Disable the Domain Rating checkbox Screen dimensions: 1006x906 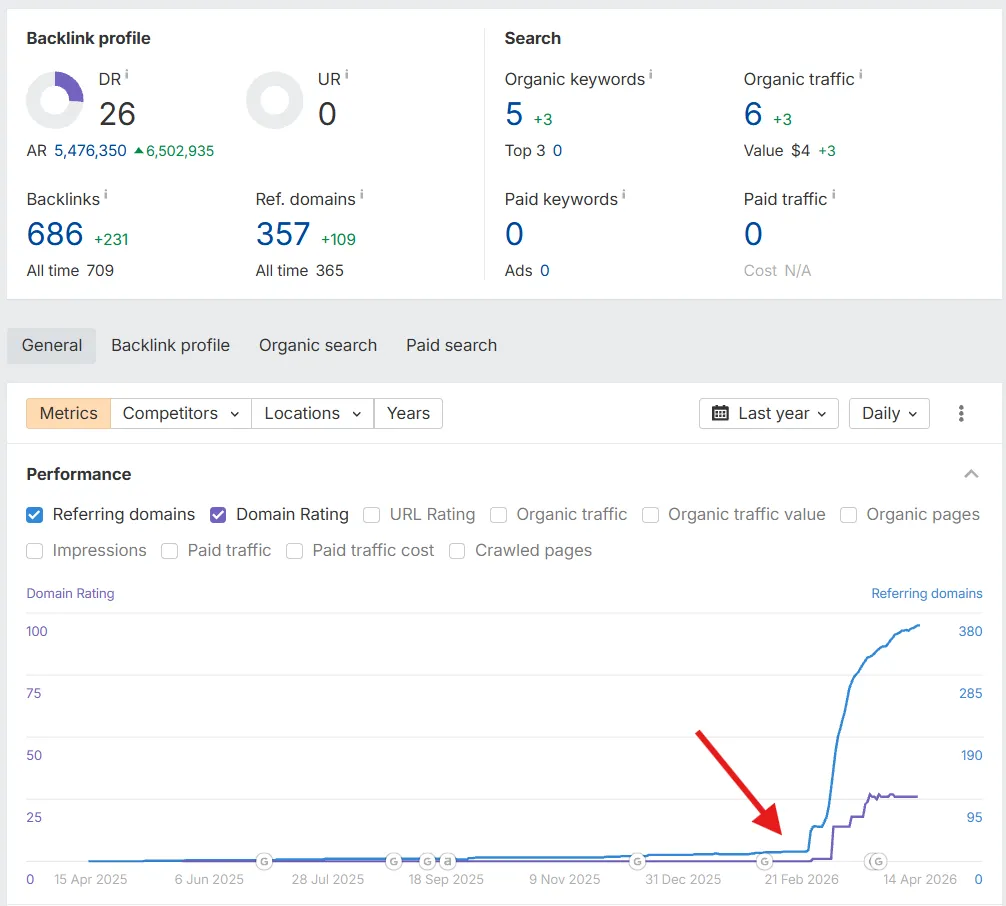218,515
